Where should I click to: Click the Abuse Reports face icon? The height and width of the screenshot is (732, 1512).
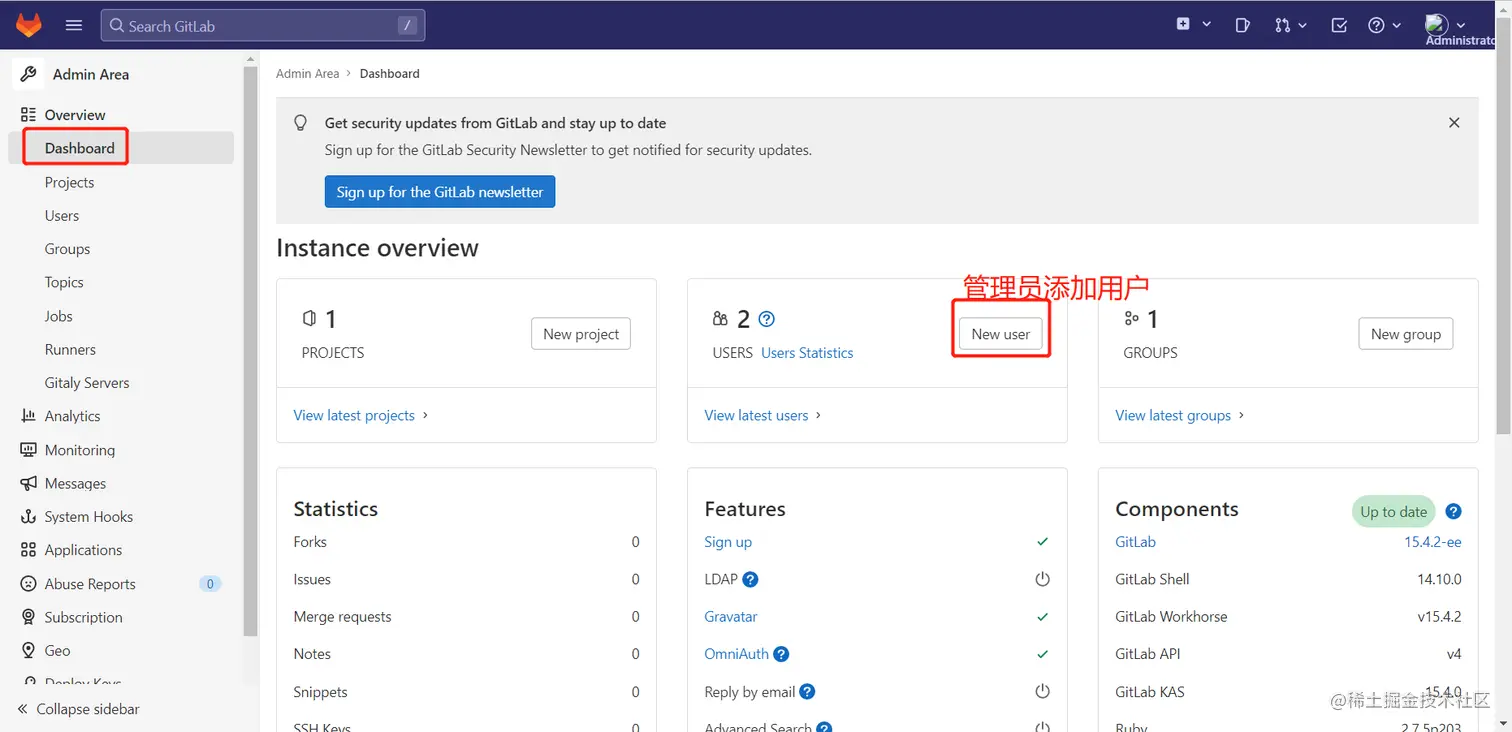click(28, 584)
